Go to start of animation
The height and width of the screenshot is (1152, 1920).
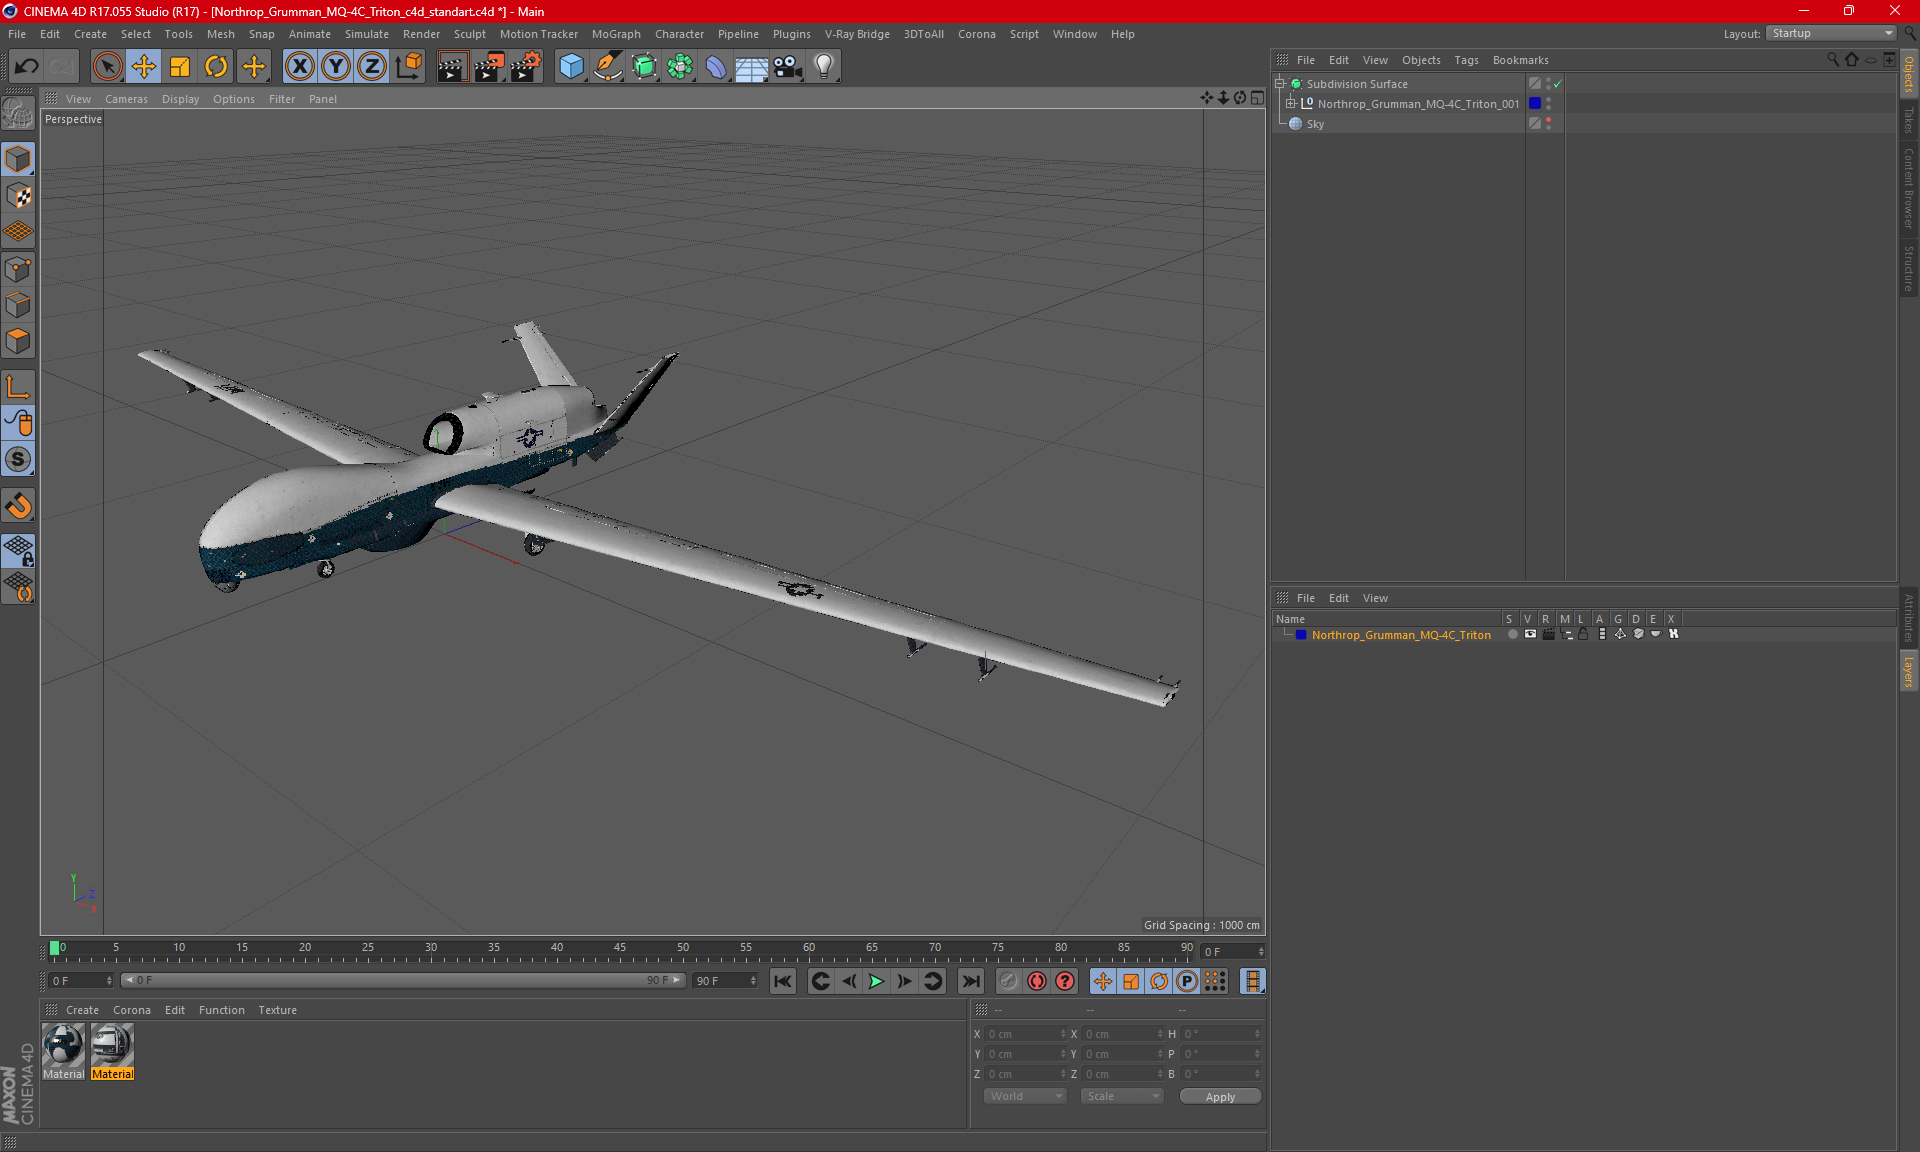pyautogui.click(x=783, y=981)
